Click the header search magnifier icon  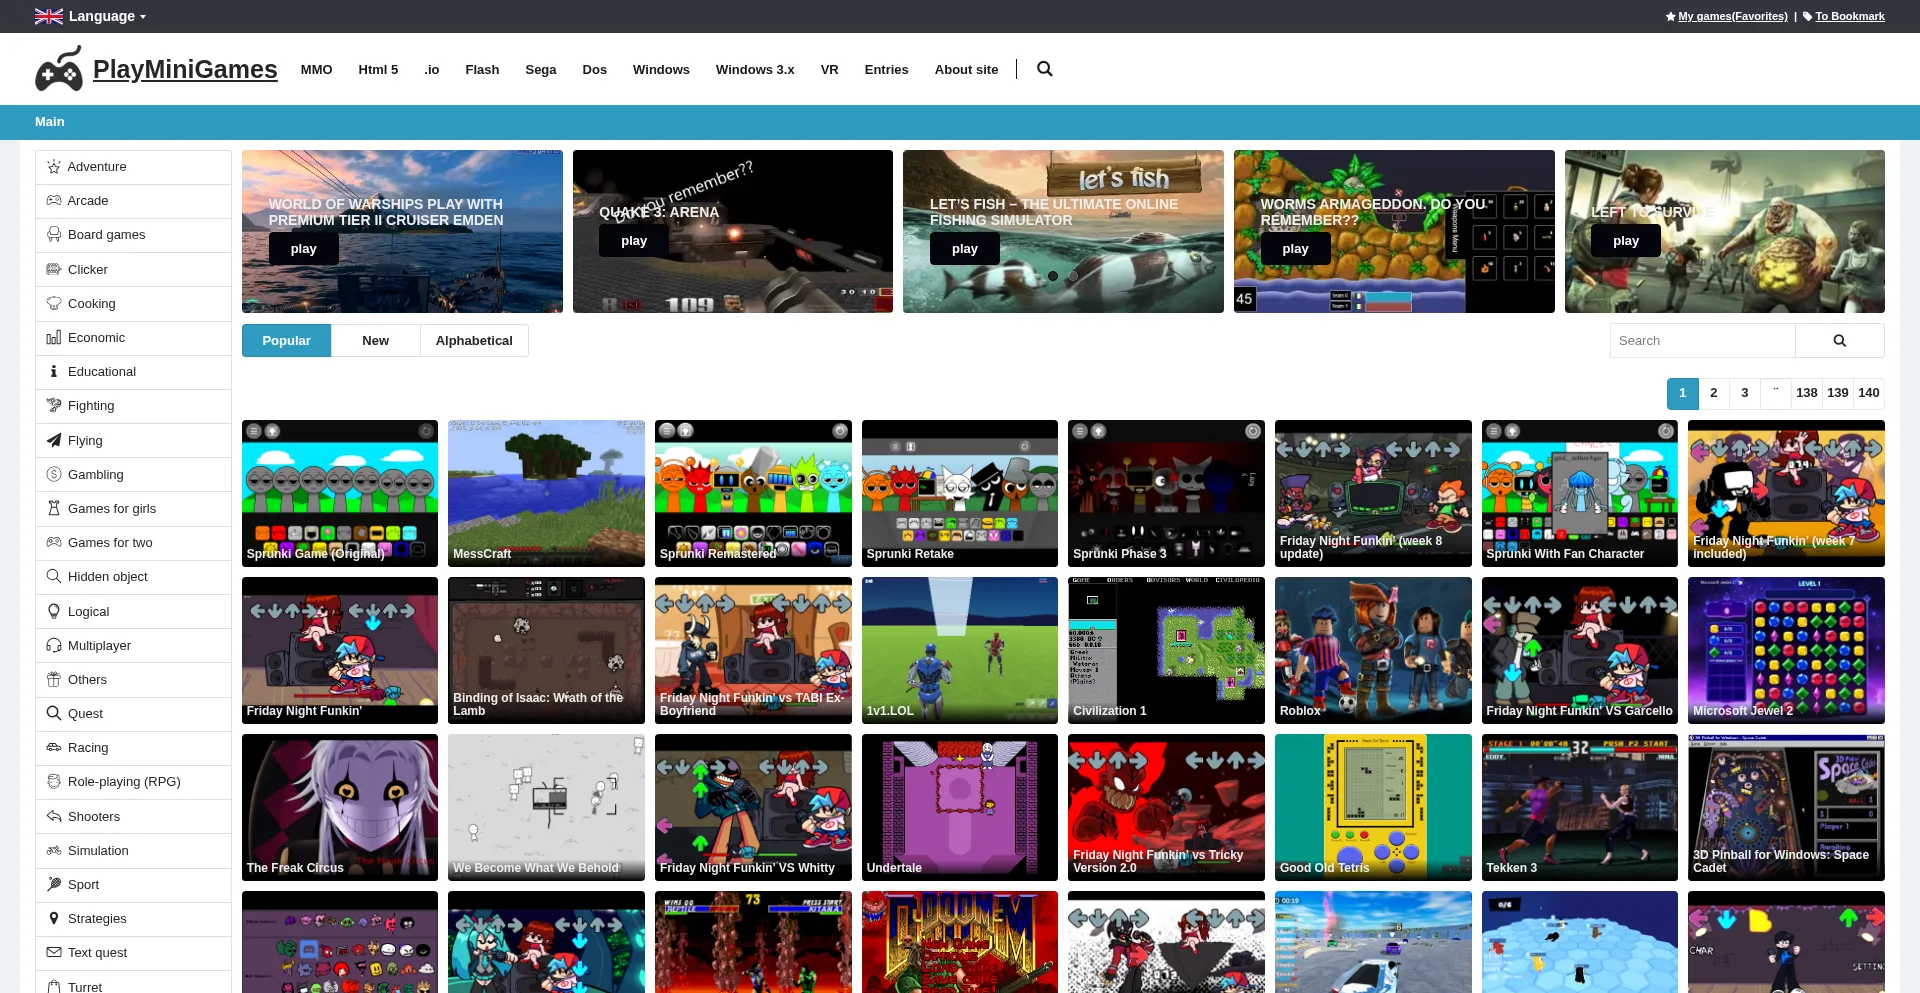pyautogui.click(x=1045, y=69)
